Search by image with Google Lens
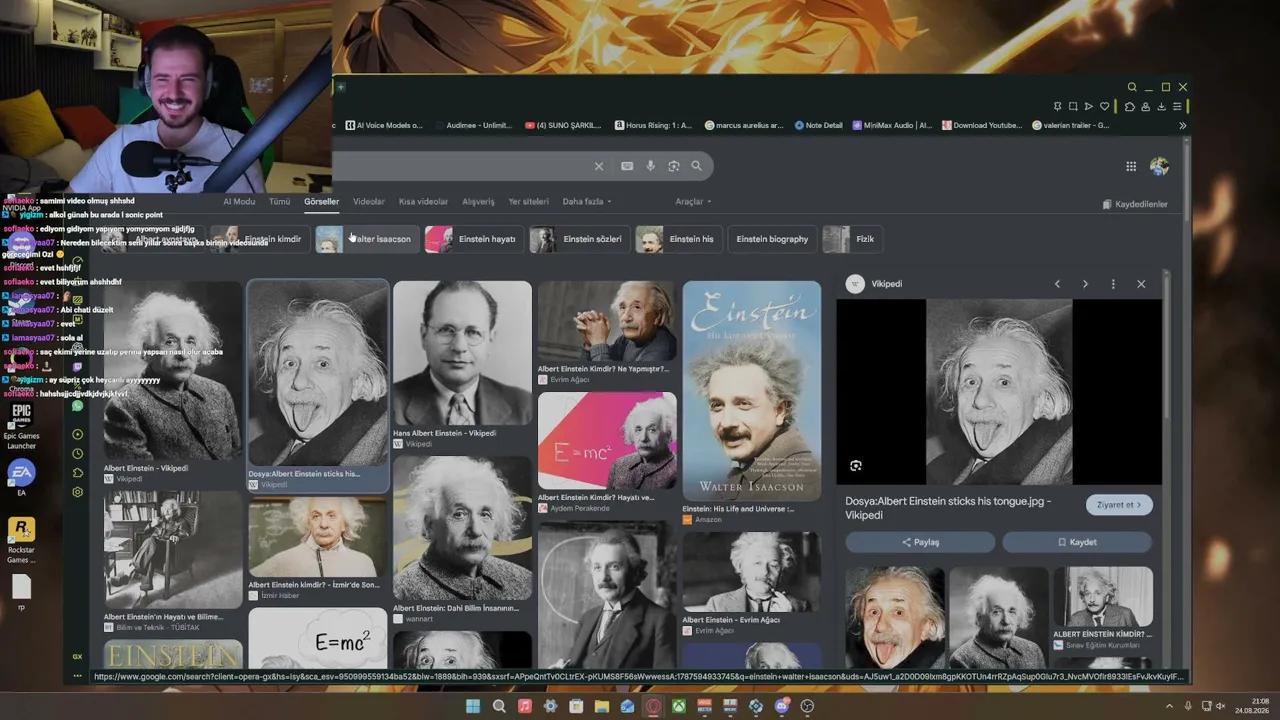 pyautogui.click(x=674, y=166)
